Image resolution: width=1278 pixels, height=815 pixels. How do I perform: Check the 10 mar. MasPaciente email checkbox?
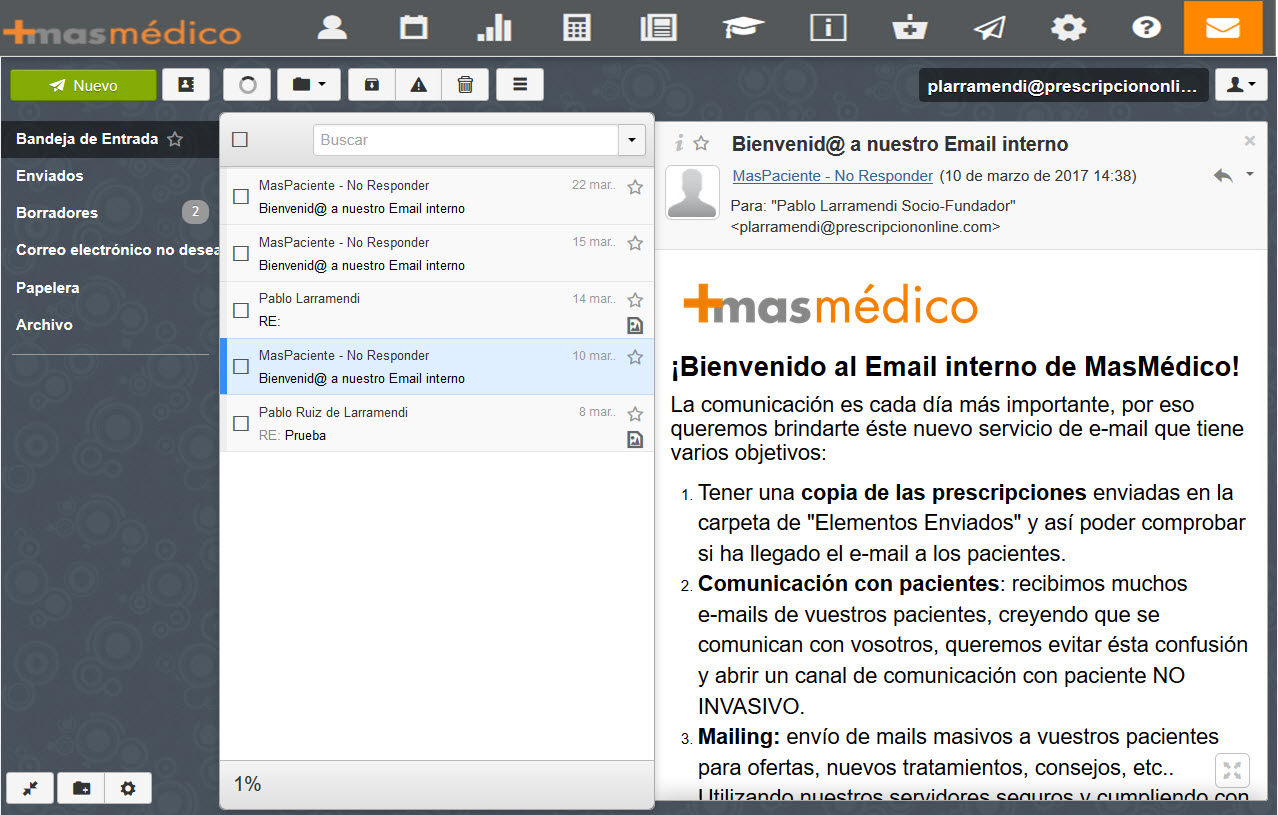[x=241, y=367]
